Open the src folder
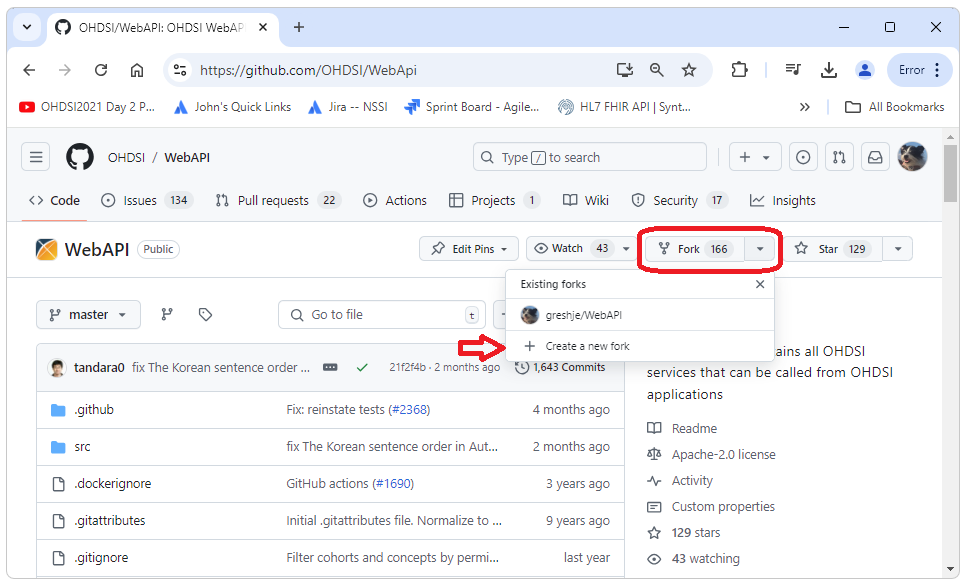Screen dimensions: 966x584 point(82,447)
